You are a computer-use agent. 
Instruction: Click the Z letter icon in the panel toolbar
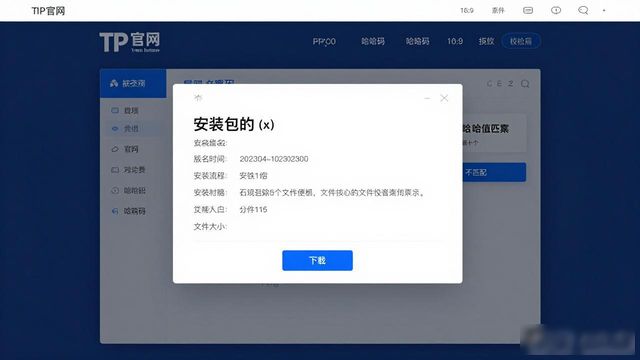click(x=511, y=84)
